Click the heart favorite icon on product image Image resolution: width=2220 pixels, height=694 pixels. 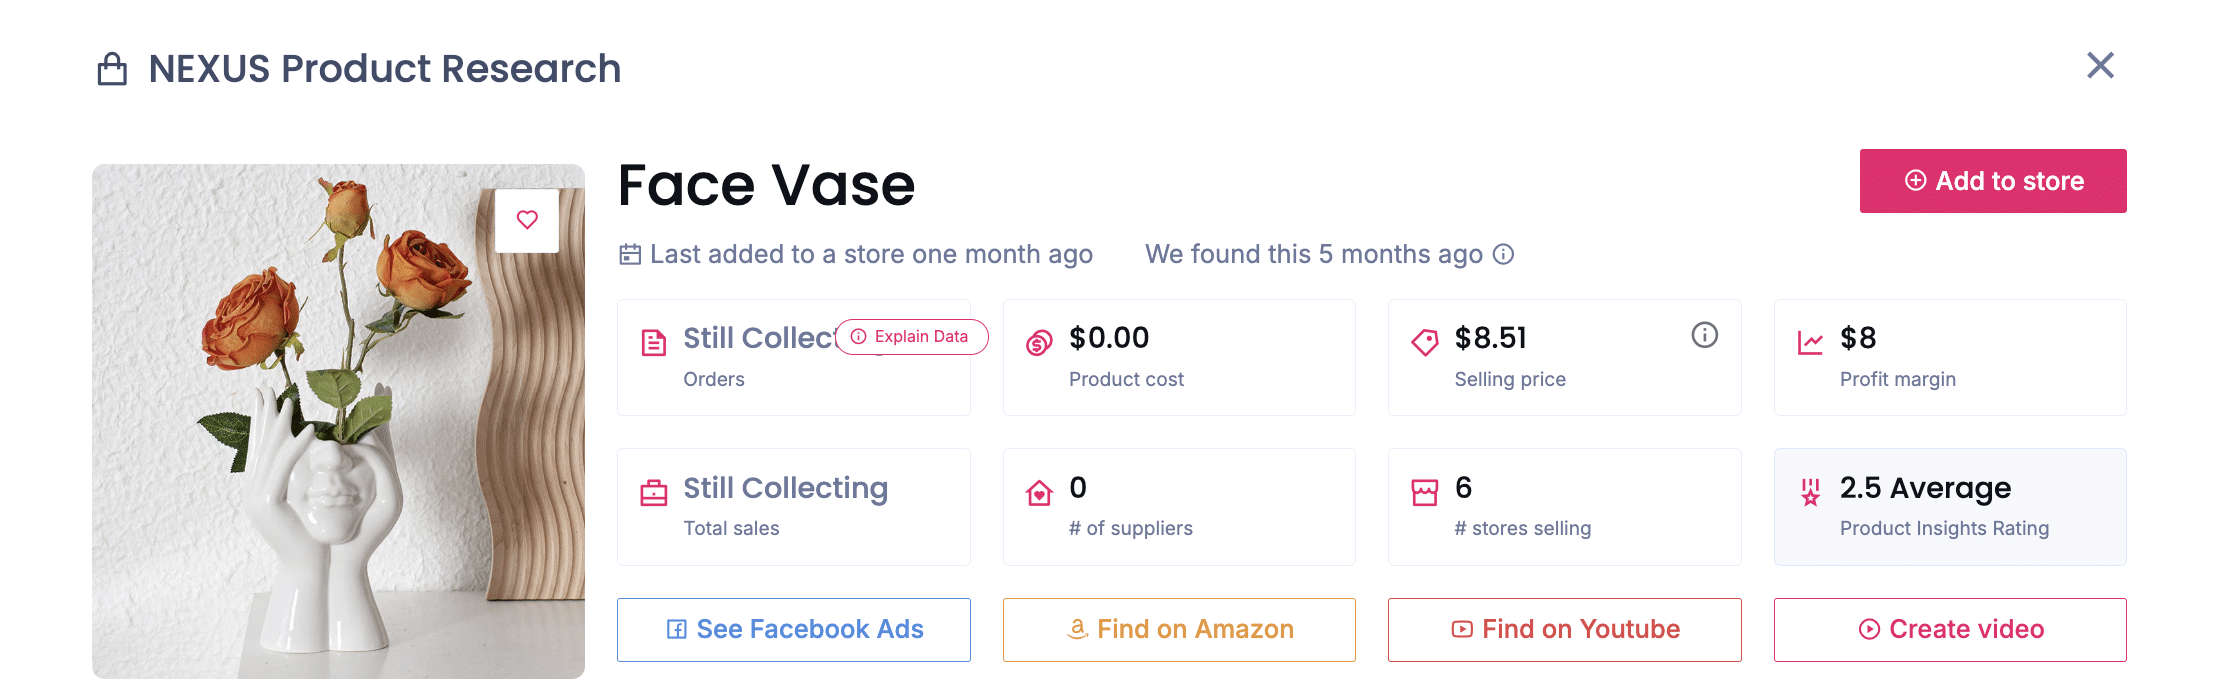[527, 220]
